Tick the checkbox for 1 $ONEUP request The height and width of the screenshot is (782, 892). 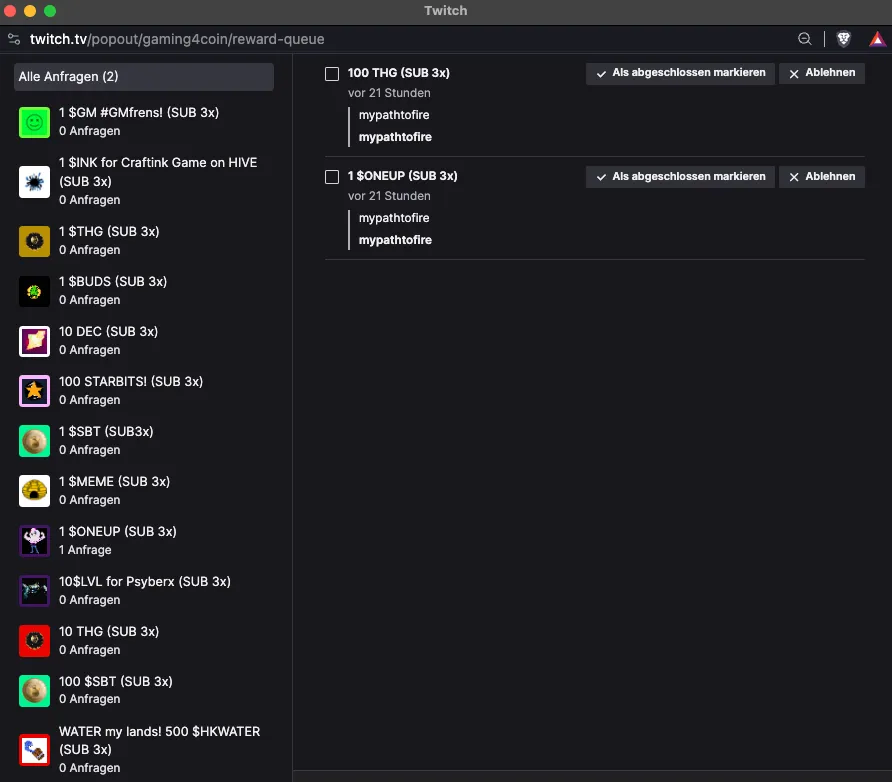[332, 177]
